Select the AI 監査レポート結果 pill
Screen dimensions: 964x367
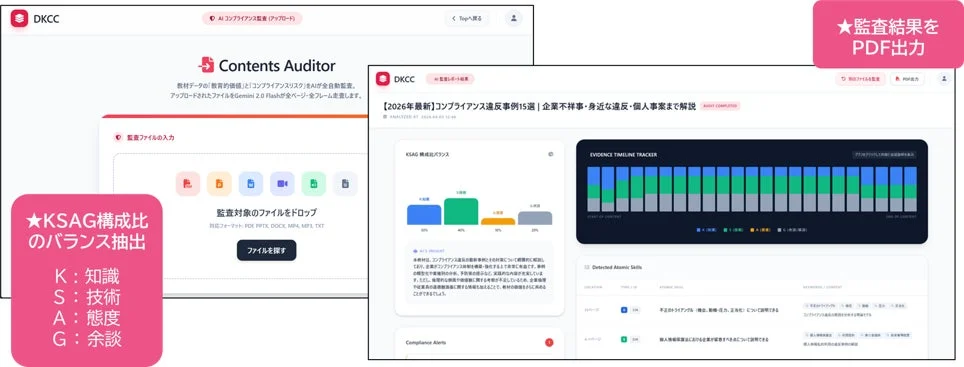tap(451, 79)
